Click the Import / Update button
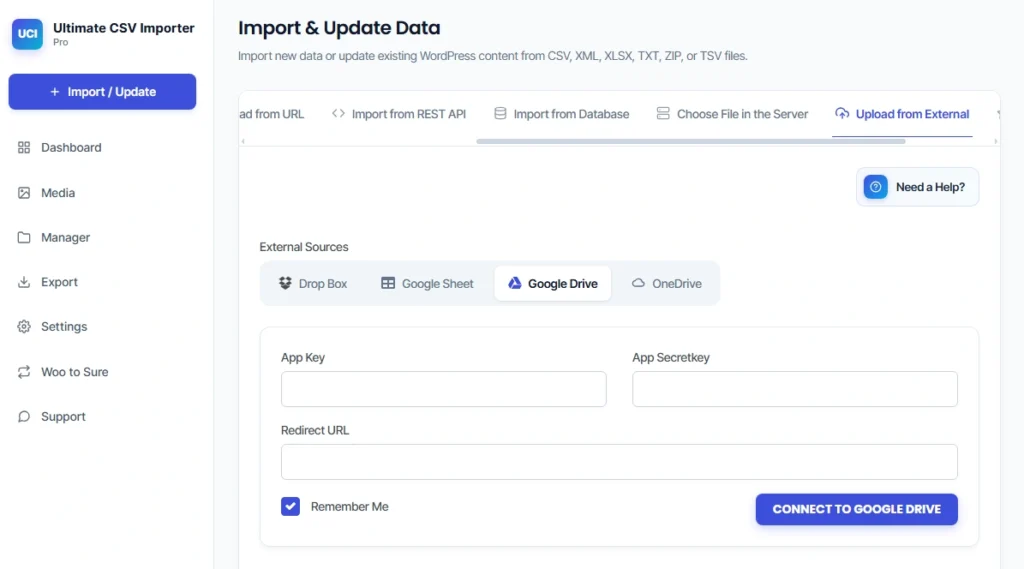Screen dimensions: 1024x569 (x=103, y=91)
